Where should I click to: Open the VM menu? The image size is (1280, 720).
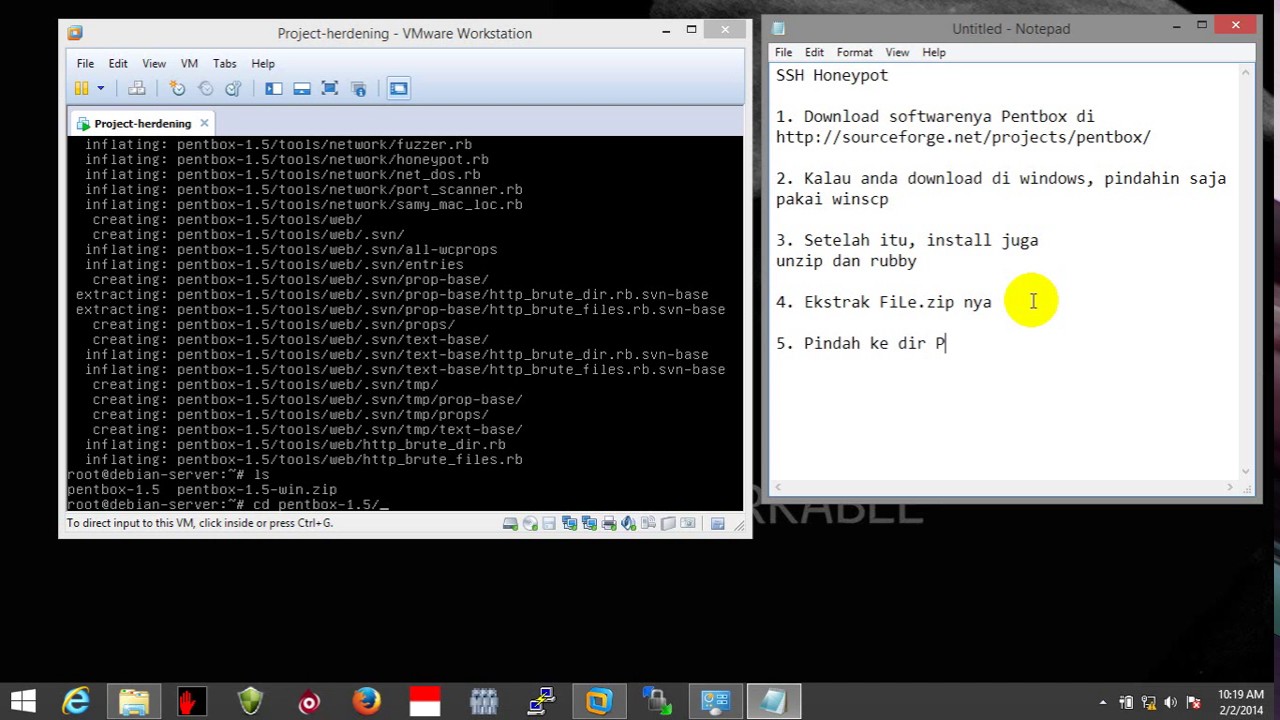tap(189, 63)
